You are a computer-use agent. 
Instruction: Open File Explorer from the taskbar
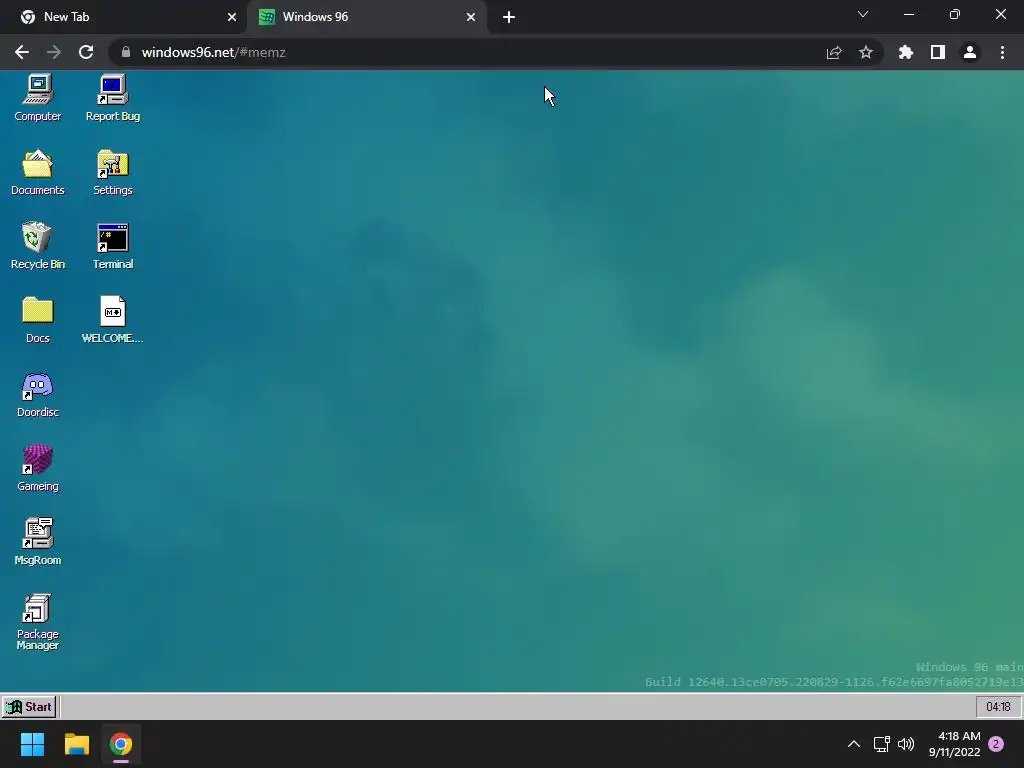(76, 744)
